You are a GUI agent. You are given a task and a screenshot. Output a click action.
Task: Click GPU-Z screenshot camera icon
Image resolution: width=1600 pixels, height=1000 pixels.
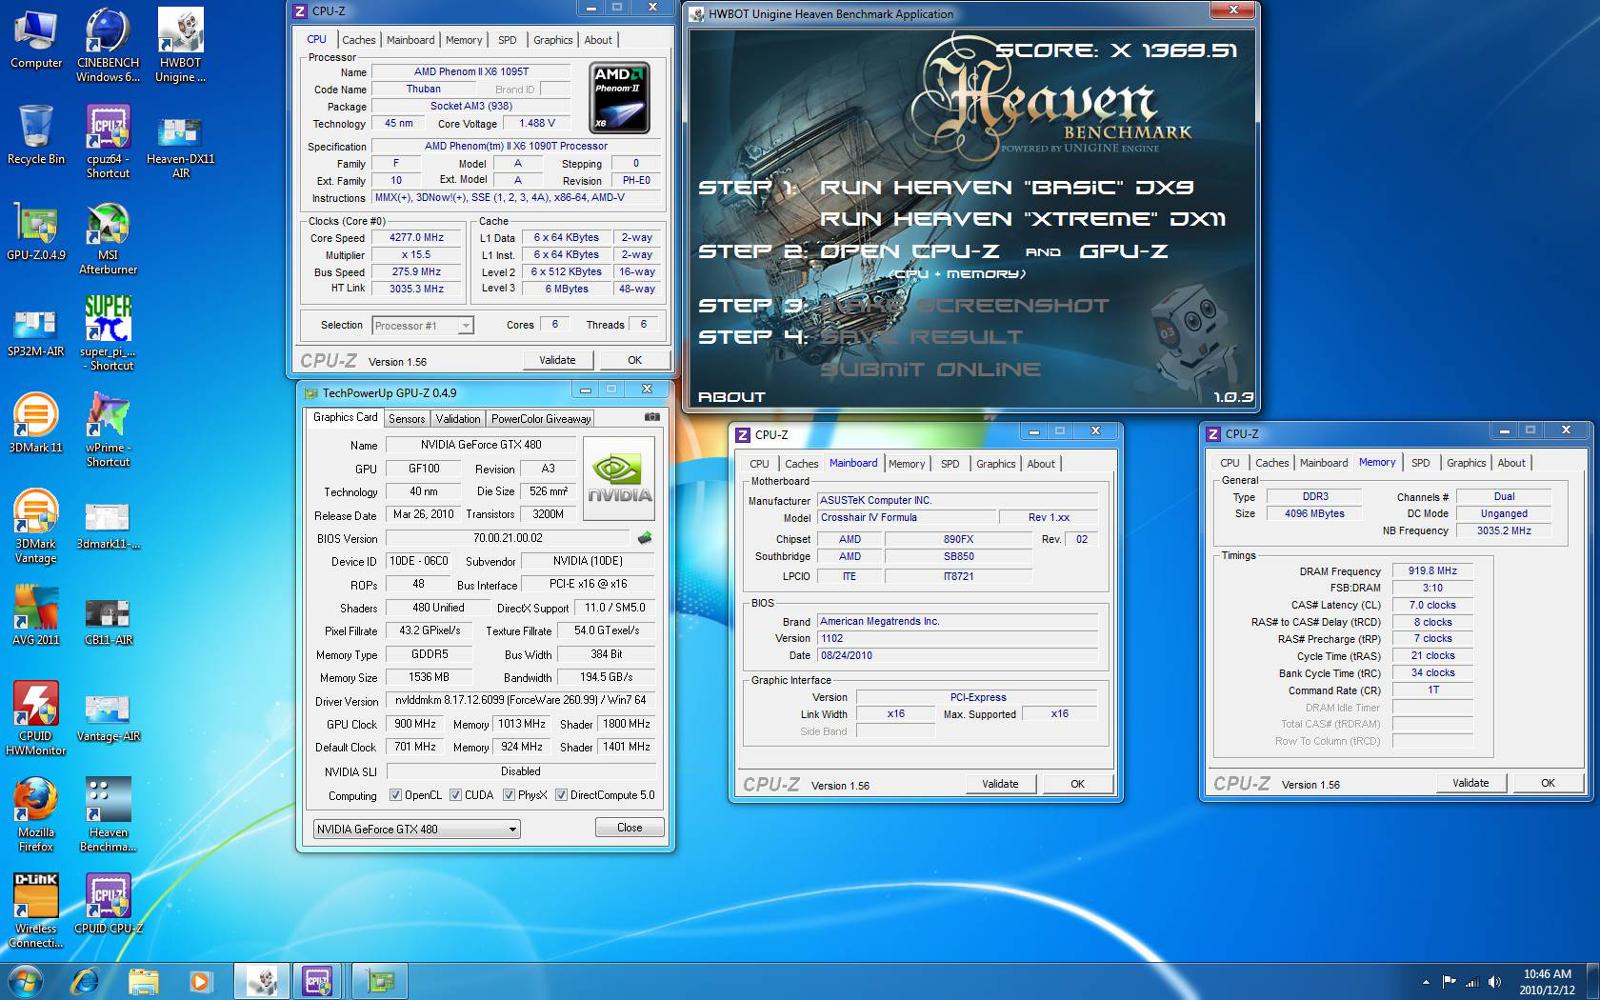(652, 417)
